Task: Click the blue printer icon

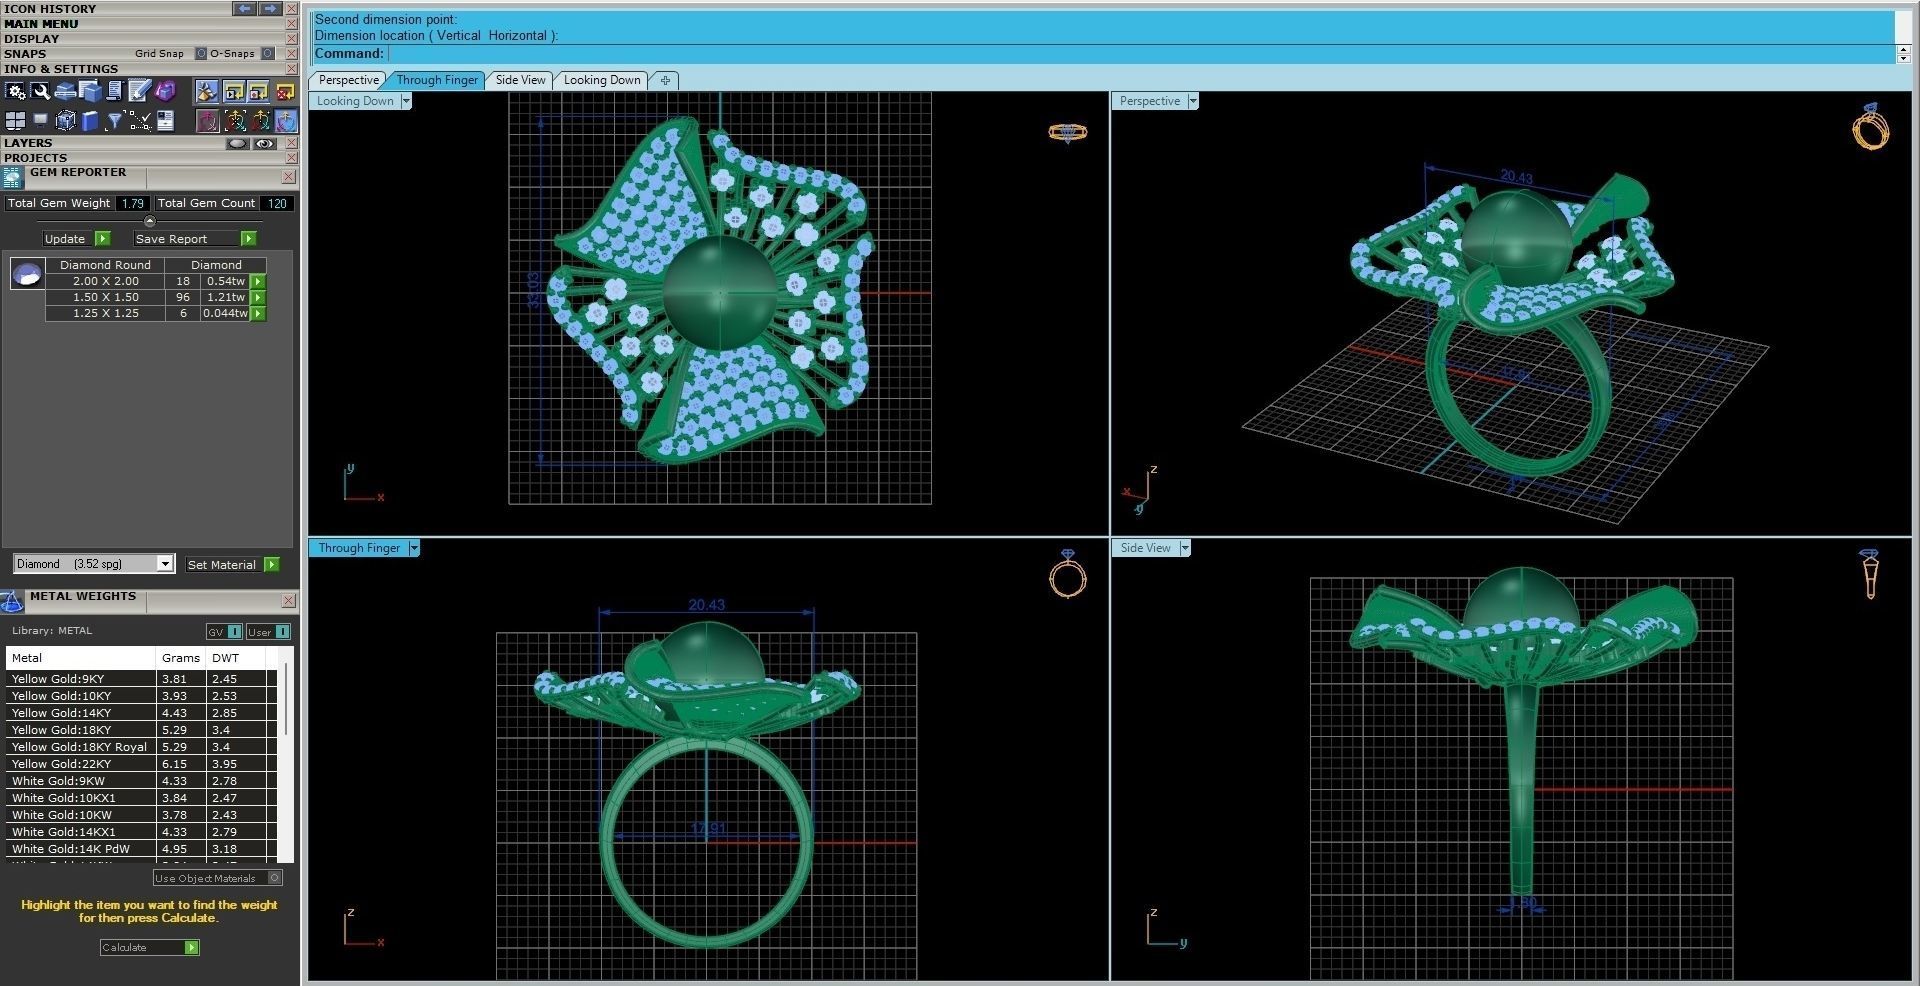Action: (x=65, y=92)
